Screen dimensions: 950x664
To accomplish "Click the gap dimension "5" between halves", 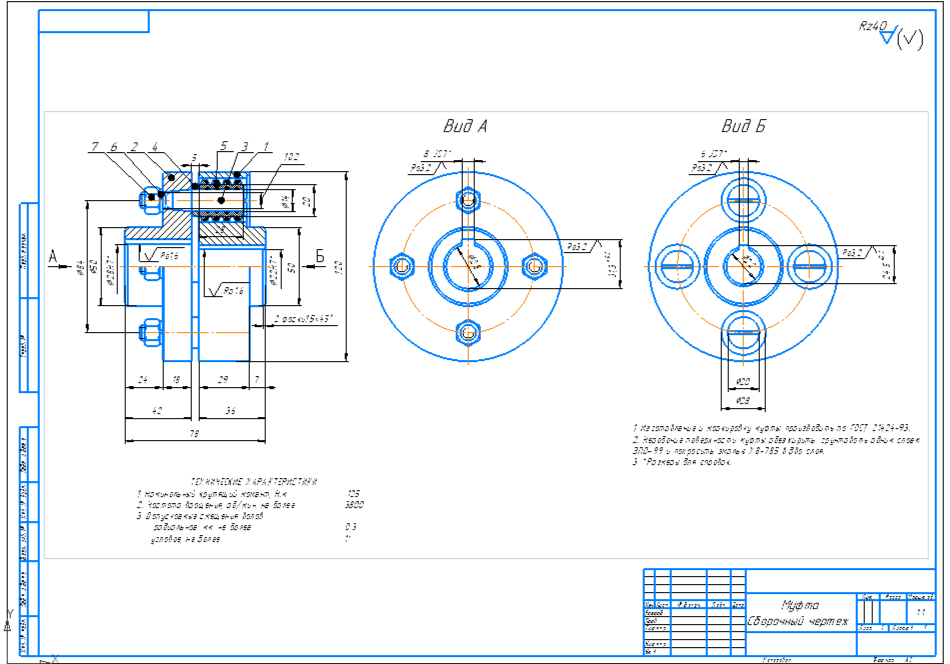I will point(194,158).
